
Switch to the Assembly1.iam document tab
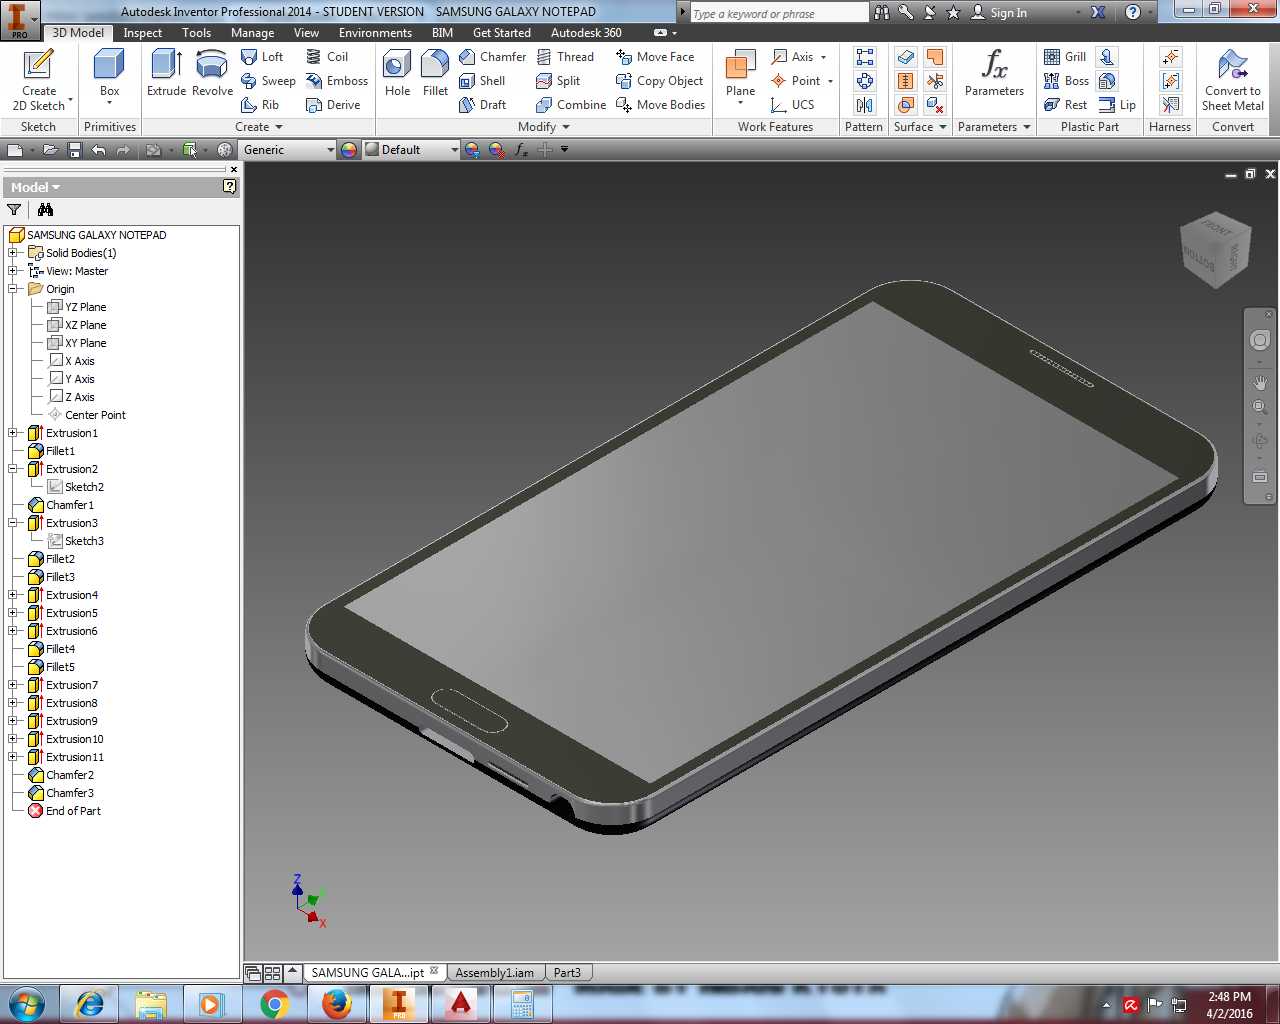[494, 973]
